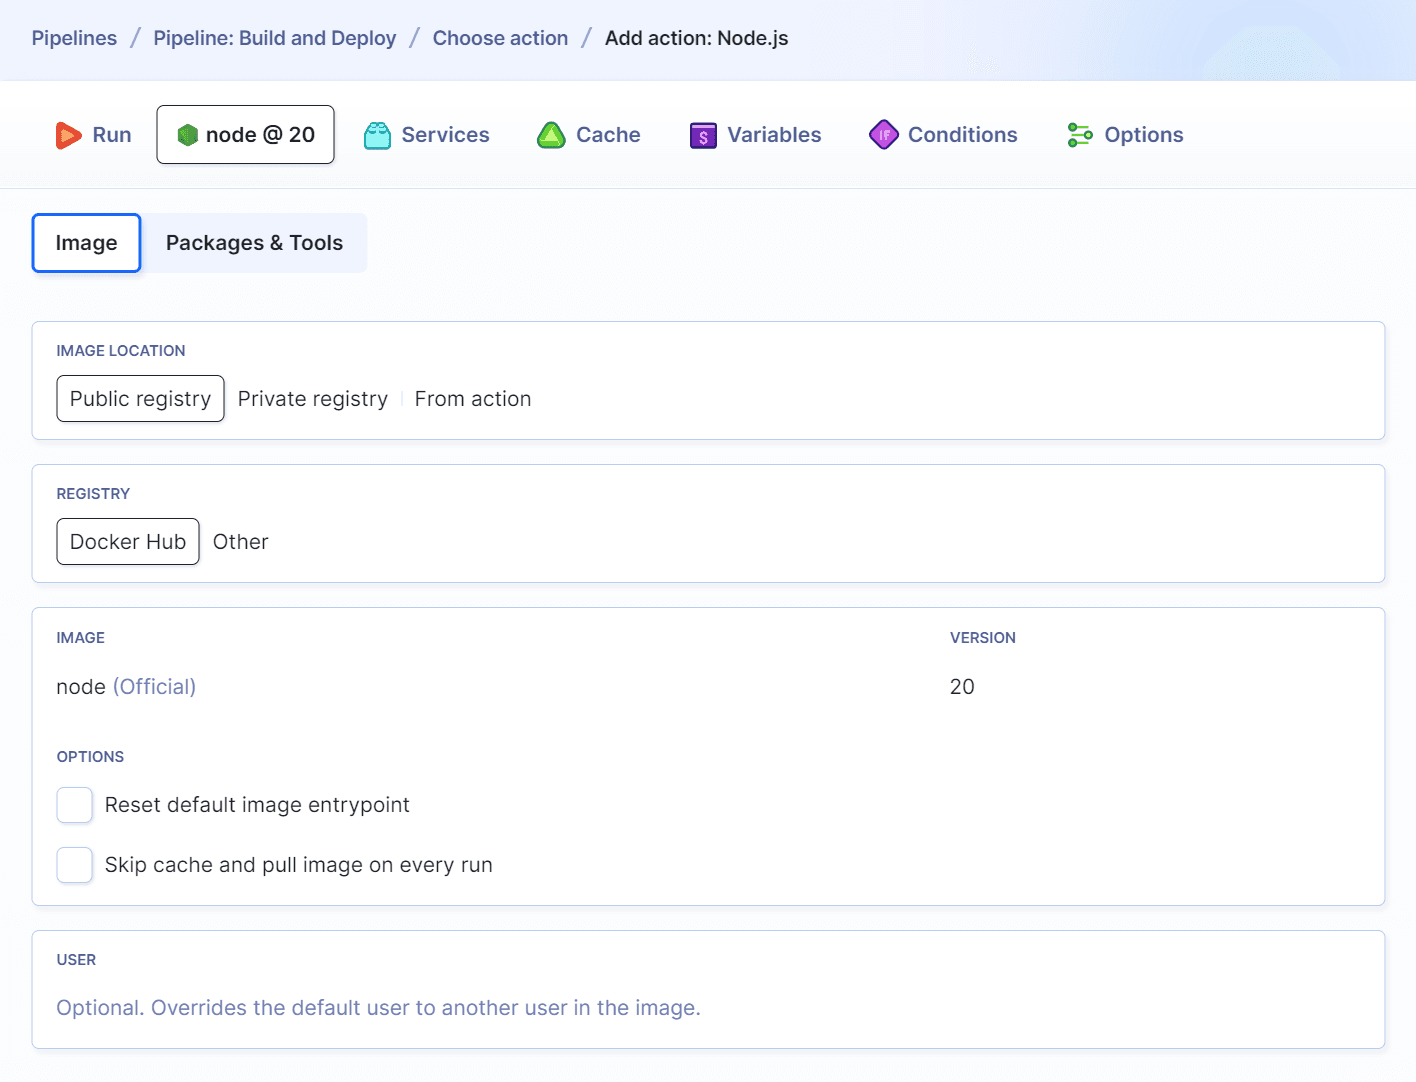Click the Conditions diamond icon
1416x1082 pixels.
coord(884,135)
